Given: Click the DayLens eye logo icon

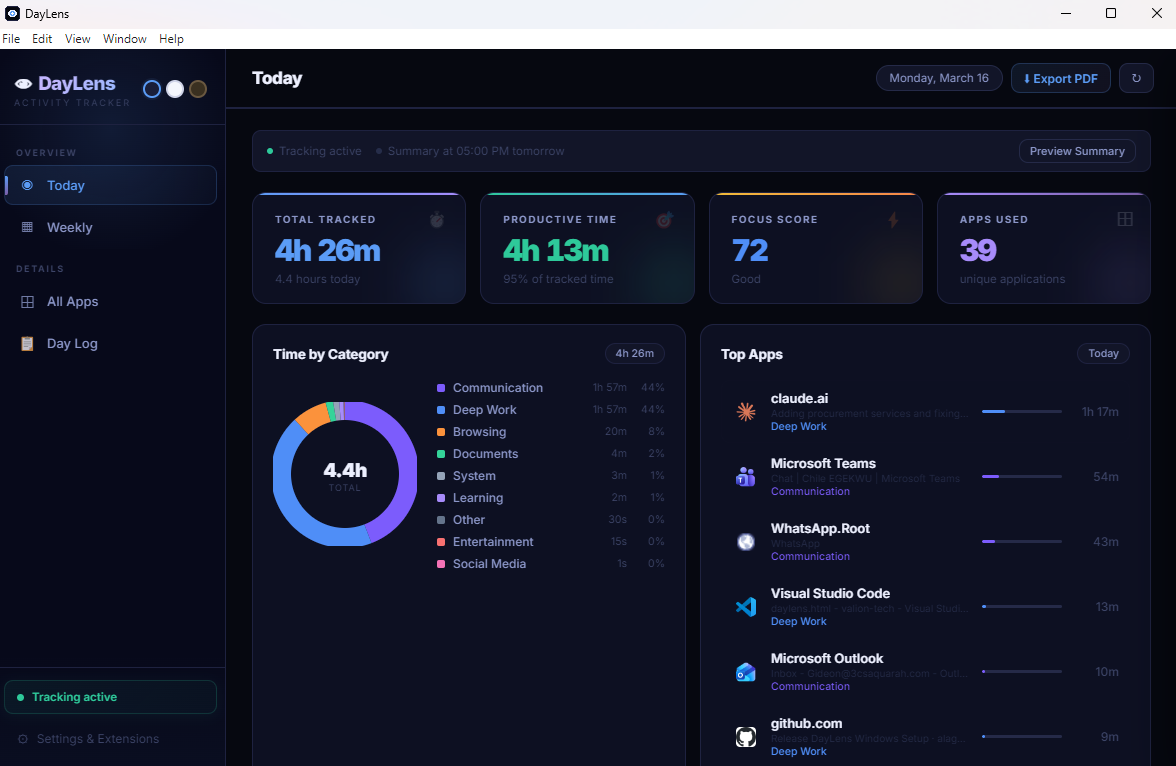Looking at the screenshot, I should click(23, 84).
